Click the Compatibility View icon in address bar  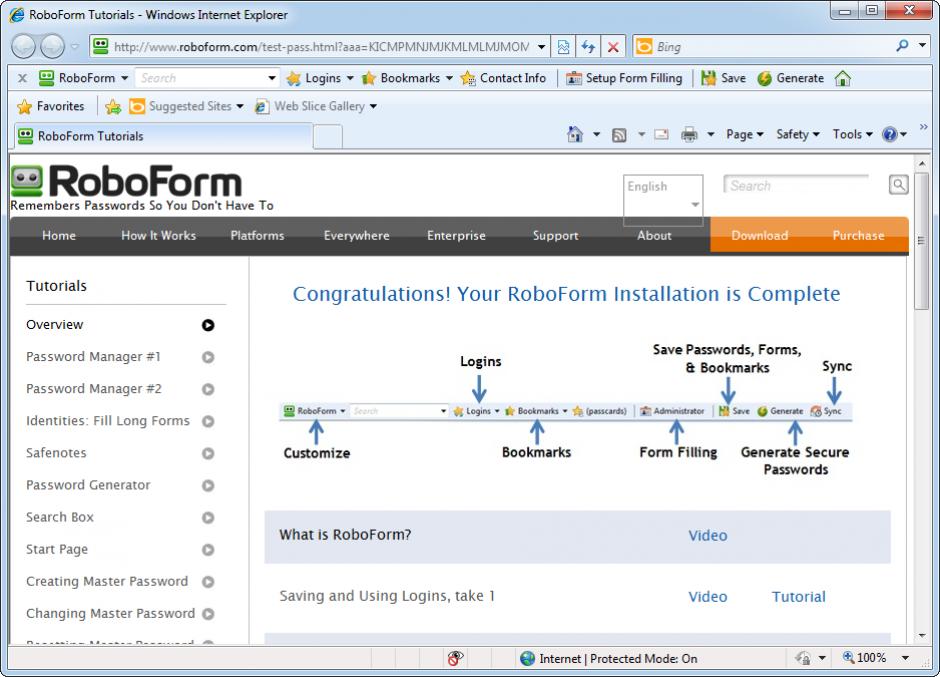point(564,47)
